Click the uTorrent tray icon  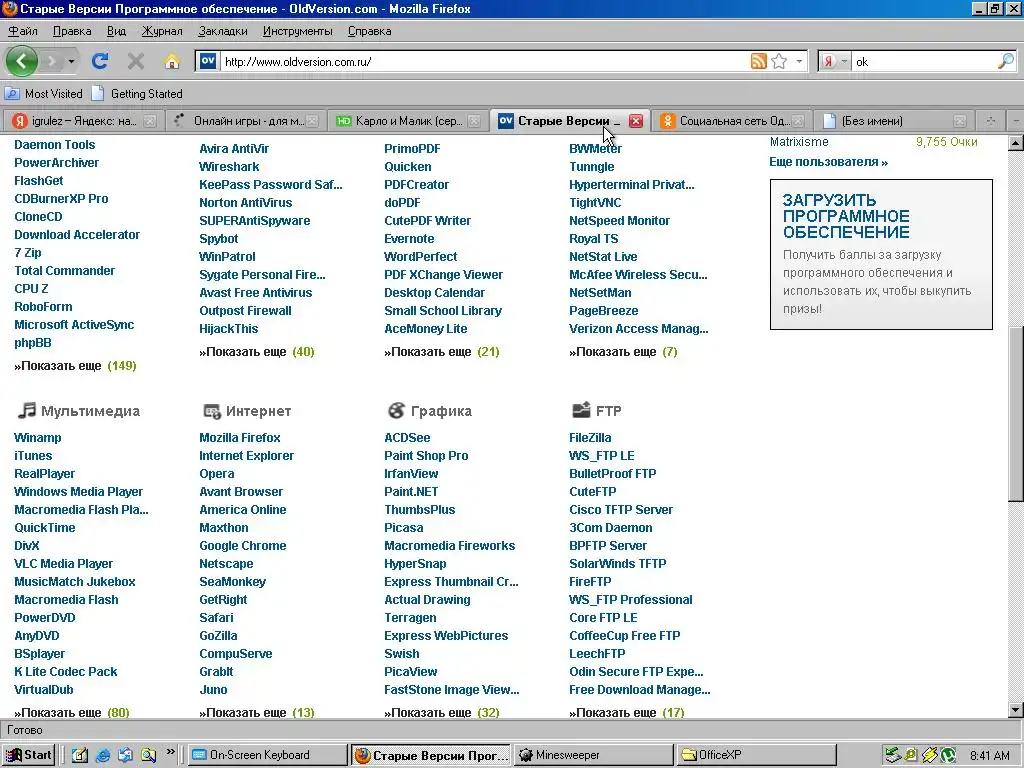(948, 756)
